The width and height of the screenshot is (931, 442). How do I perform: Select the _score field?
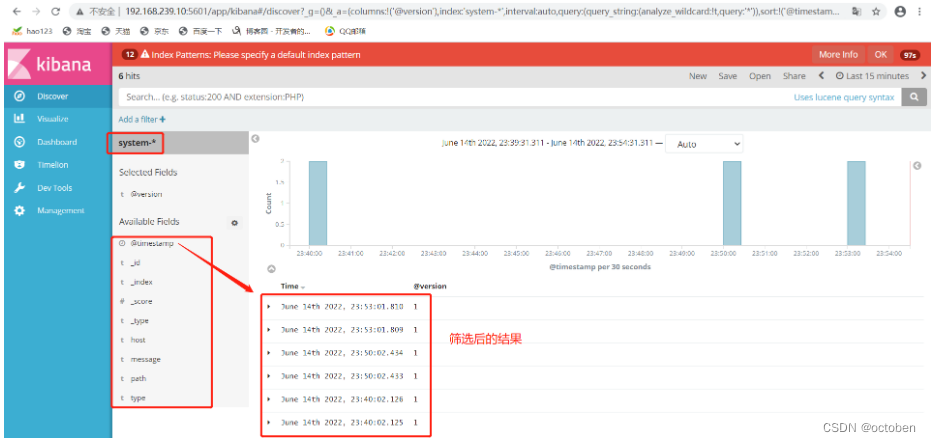pos(141,301)
